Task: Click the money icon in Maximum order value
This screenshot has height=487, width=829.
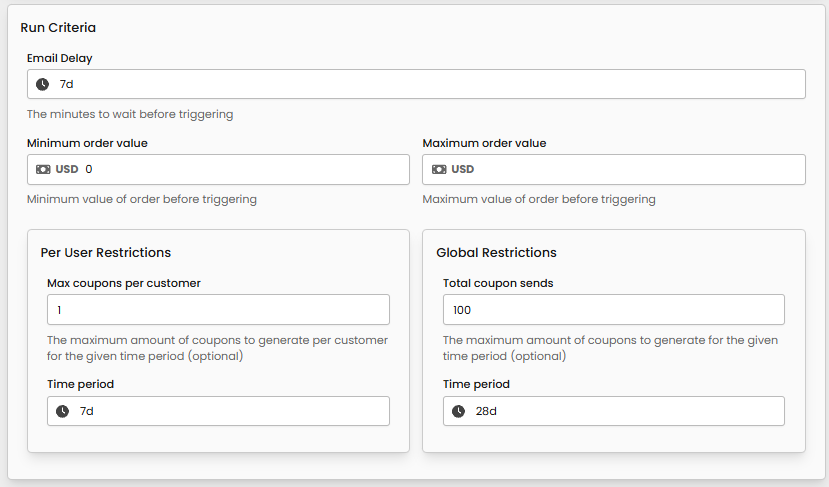Action: coord(439,169)
